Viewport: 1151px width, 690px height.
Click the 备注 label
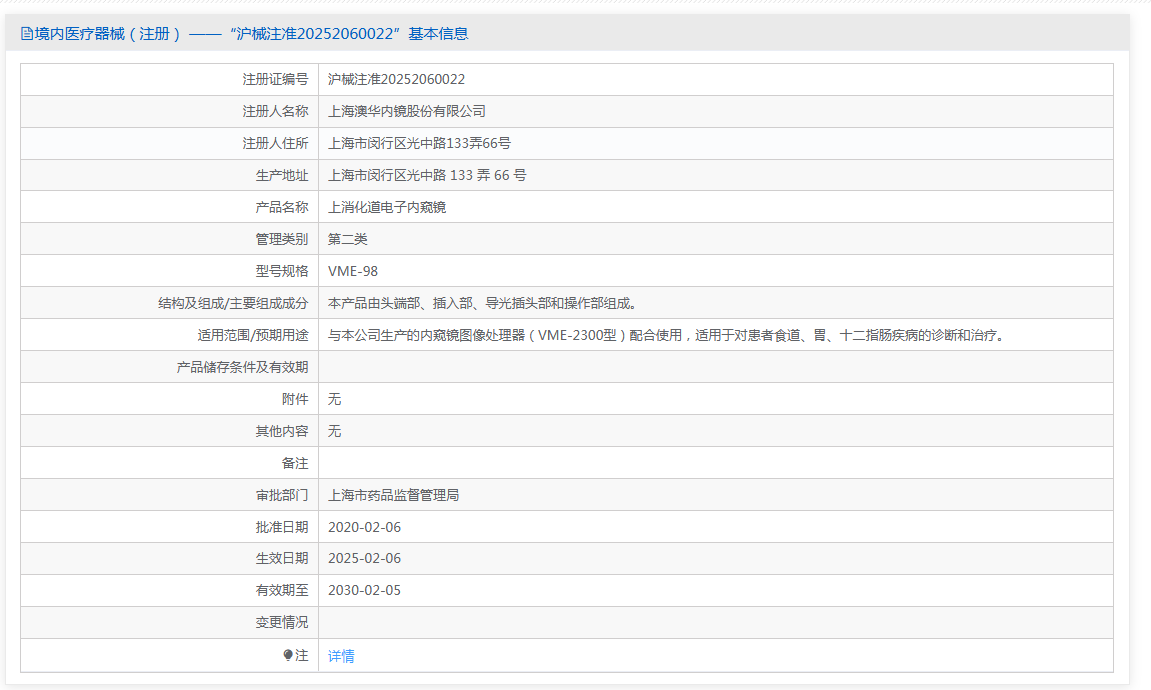(295, 463)
